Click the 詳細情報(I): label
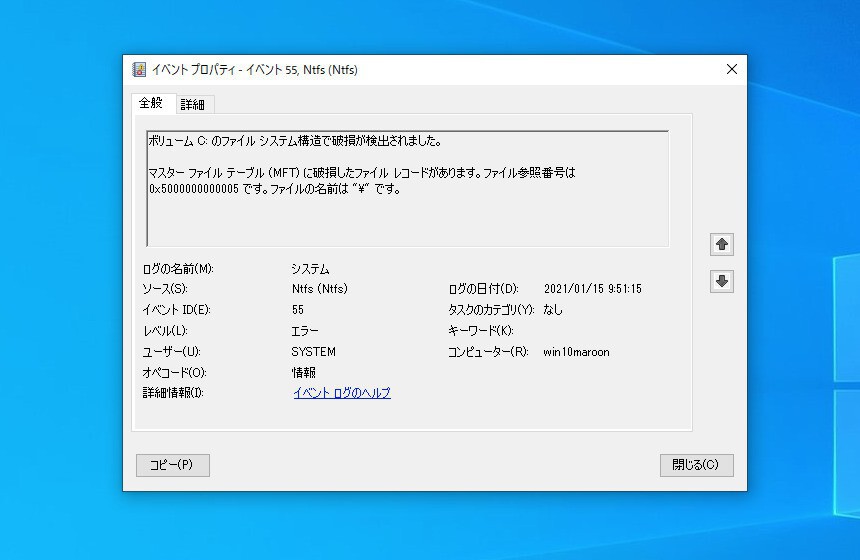The image size is (860, 560). click(173, 393)
